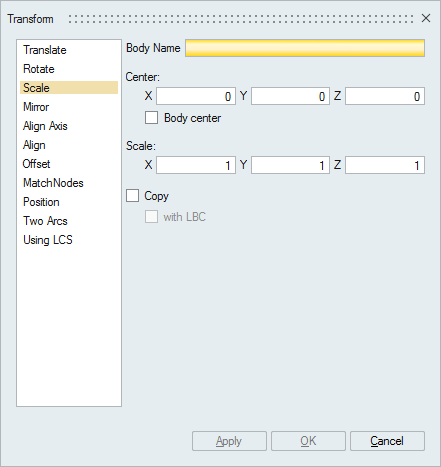Click the Scale X input field
Image resolution: width=441 pixels, height=467 pixels.
tap(196, 165)
